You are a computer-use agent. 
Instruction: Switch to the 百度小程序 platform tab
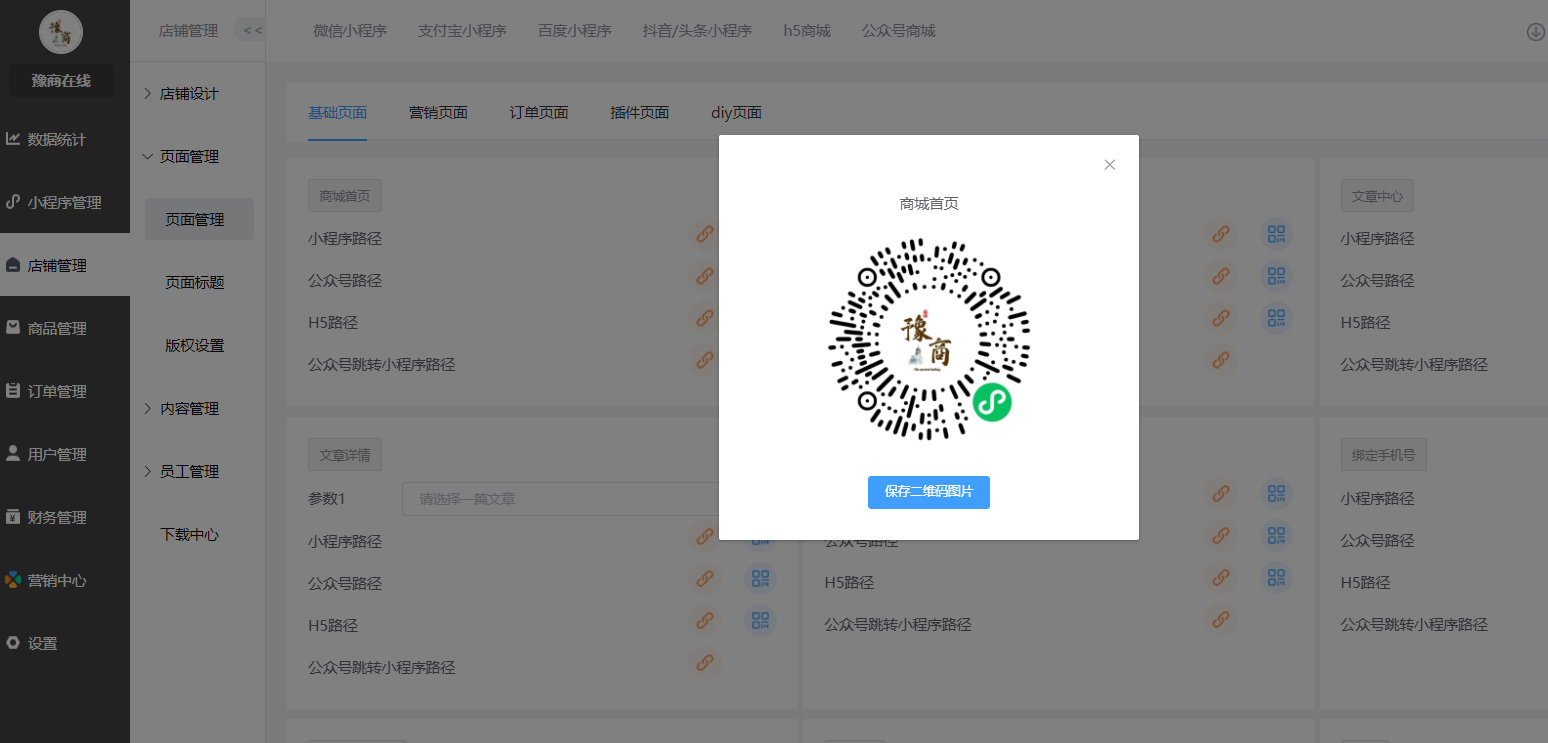(x=574, y=31)
